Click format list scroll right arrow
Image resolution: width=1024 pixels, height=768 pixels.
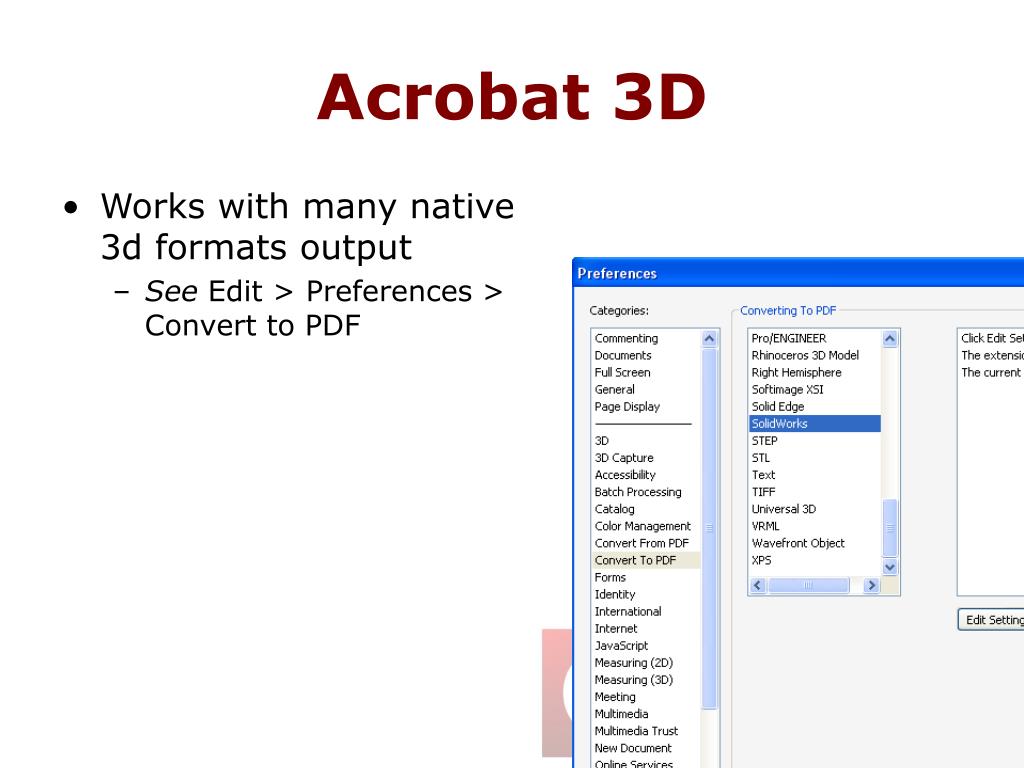[x=871, y=585]
